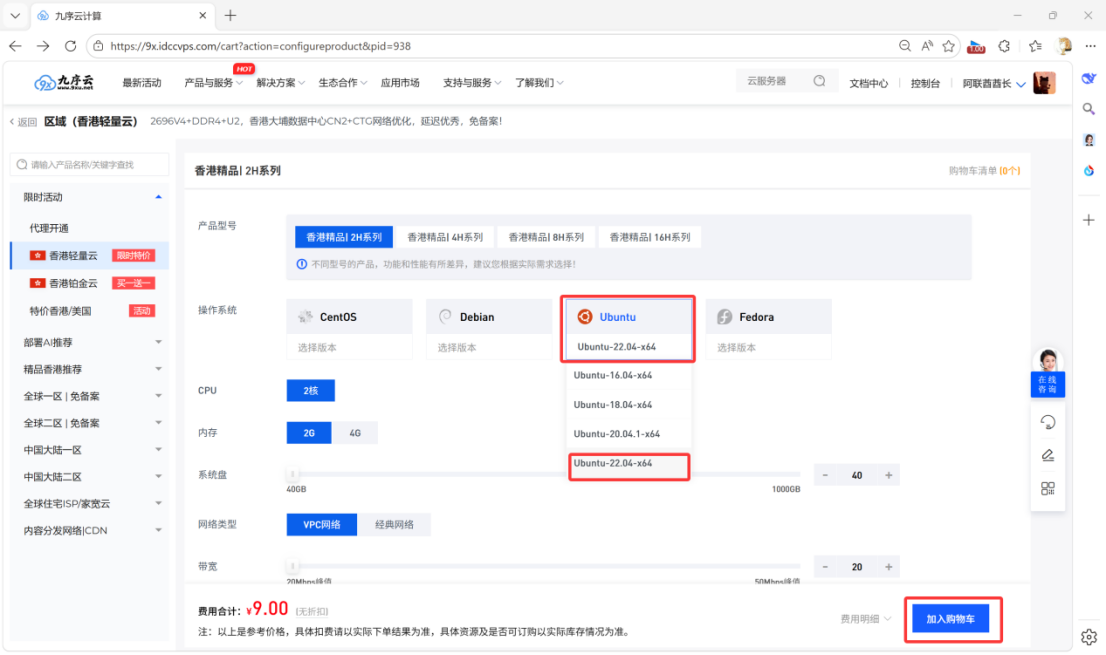Open the browser extensions puzzle icon
The height and width of the screenshot is (655, 1106).
pos(1004,46)
